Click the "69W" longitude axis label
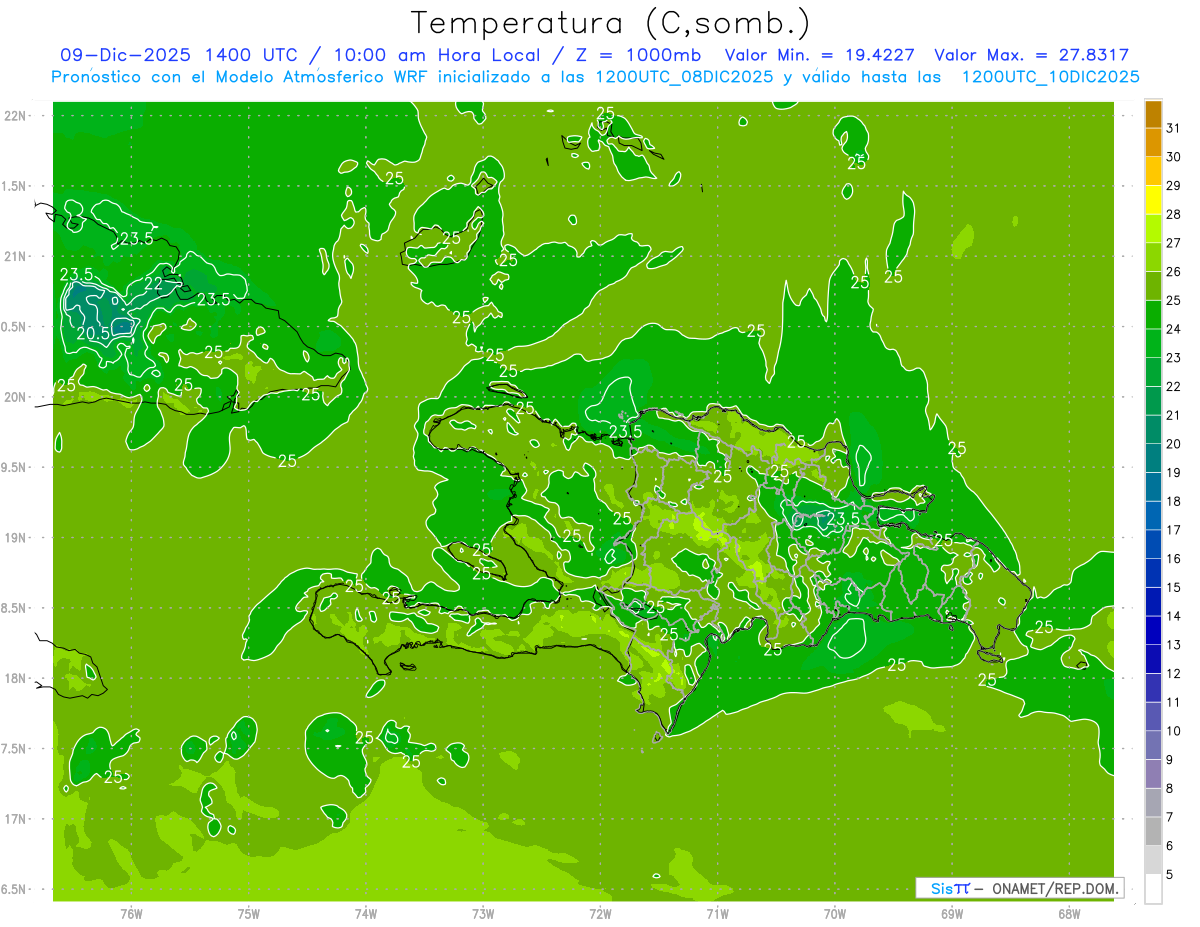1200x927 pixels. tap(952, 913)
